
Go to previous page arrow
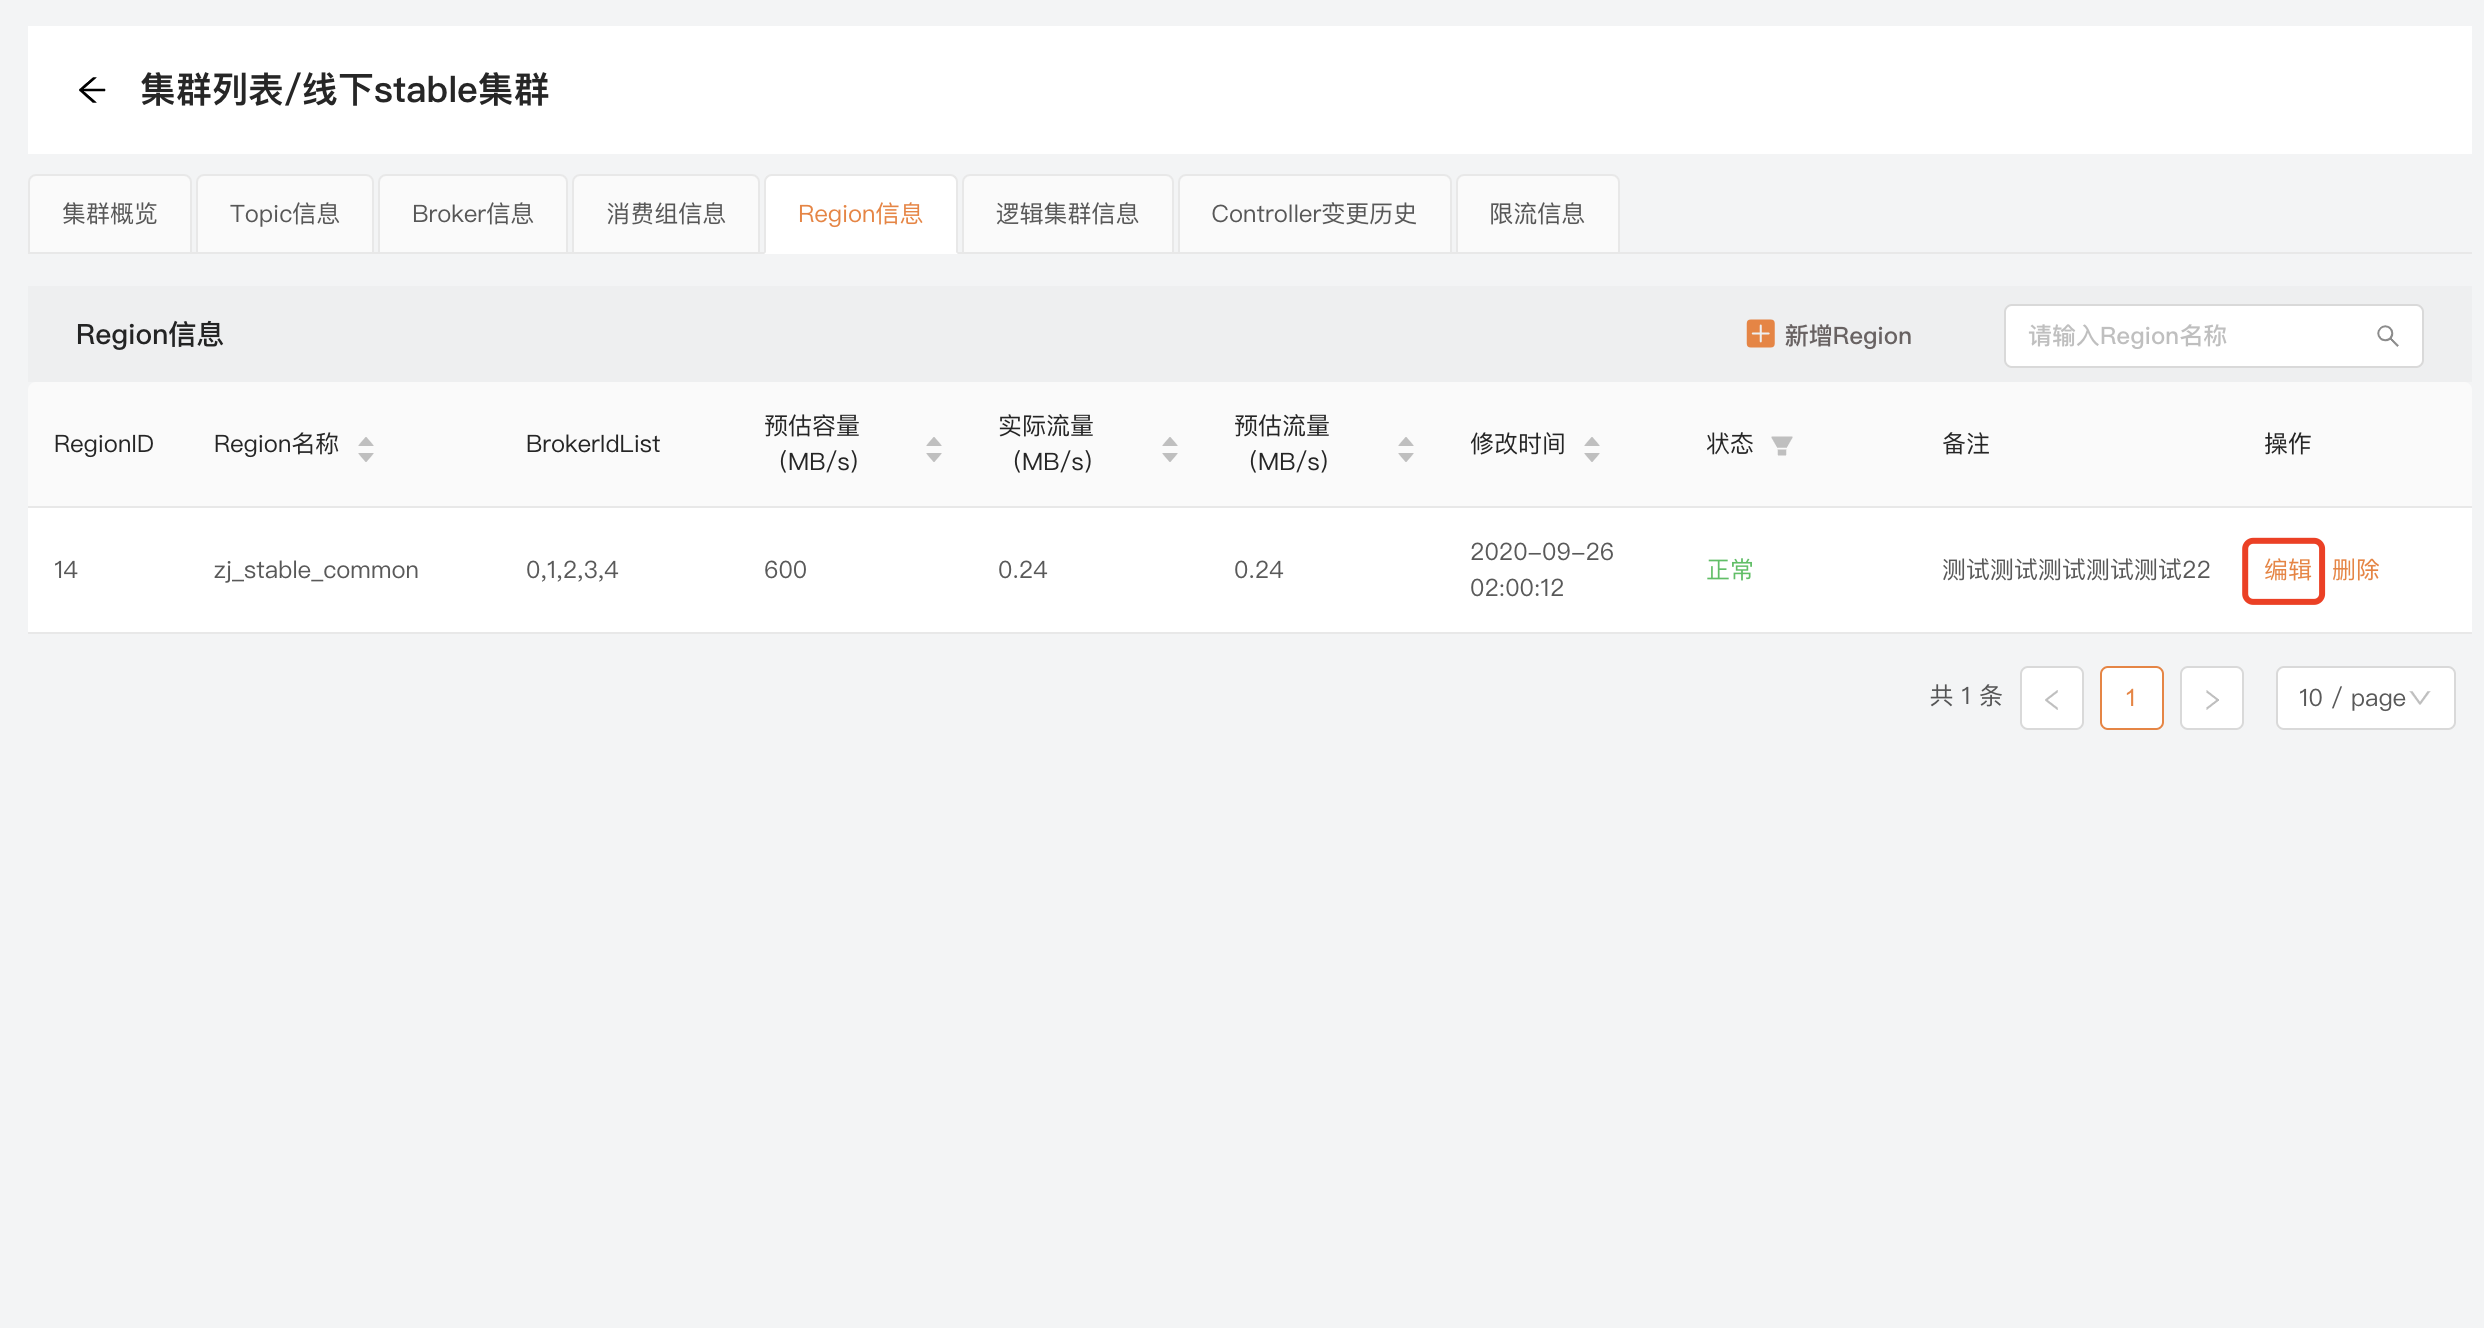(2051, 698)
